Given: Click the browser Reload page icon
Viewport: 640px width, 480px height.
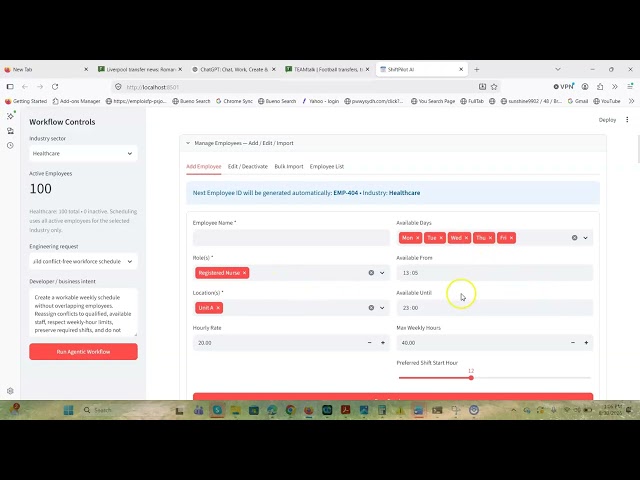Looking at the screenshot, I should 55,87.
